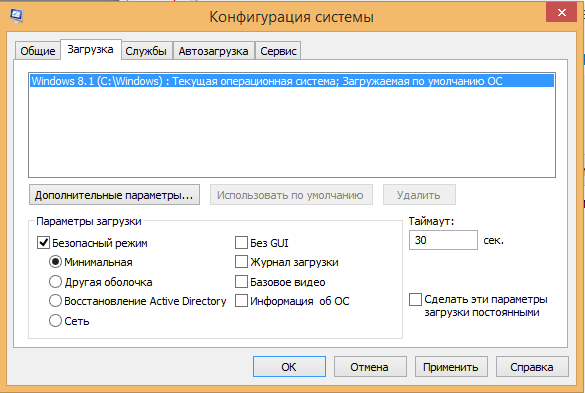Select the Windows 8.1 boot entry

(x=292, y=81)
